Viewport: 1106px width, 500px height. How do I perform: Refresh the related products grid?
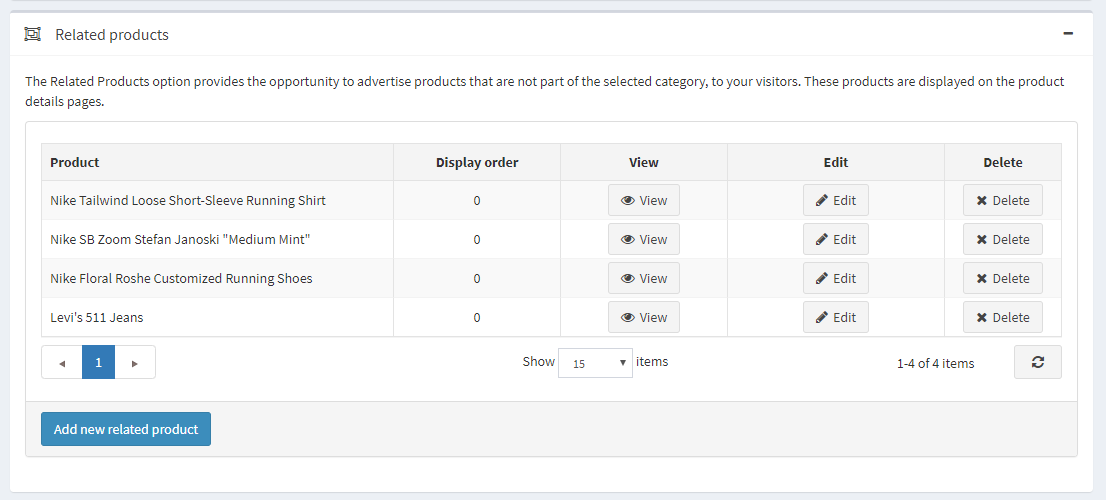click(1037, 362)
